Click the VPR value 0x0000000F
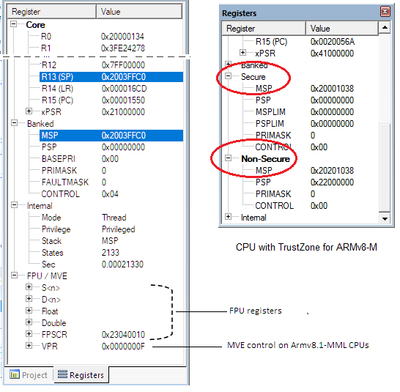400x392 pixels. click(x=123, y=346)
